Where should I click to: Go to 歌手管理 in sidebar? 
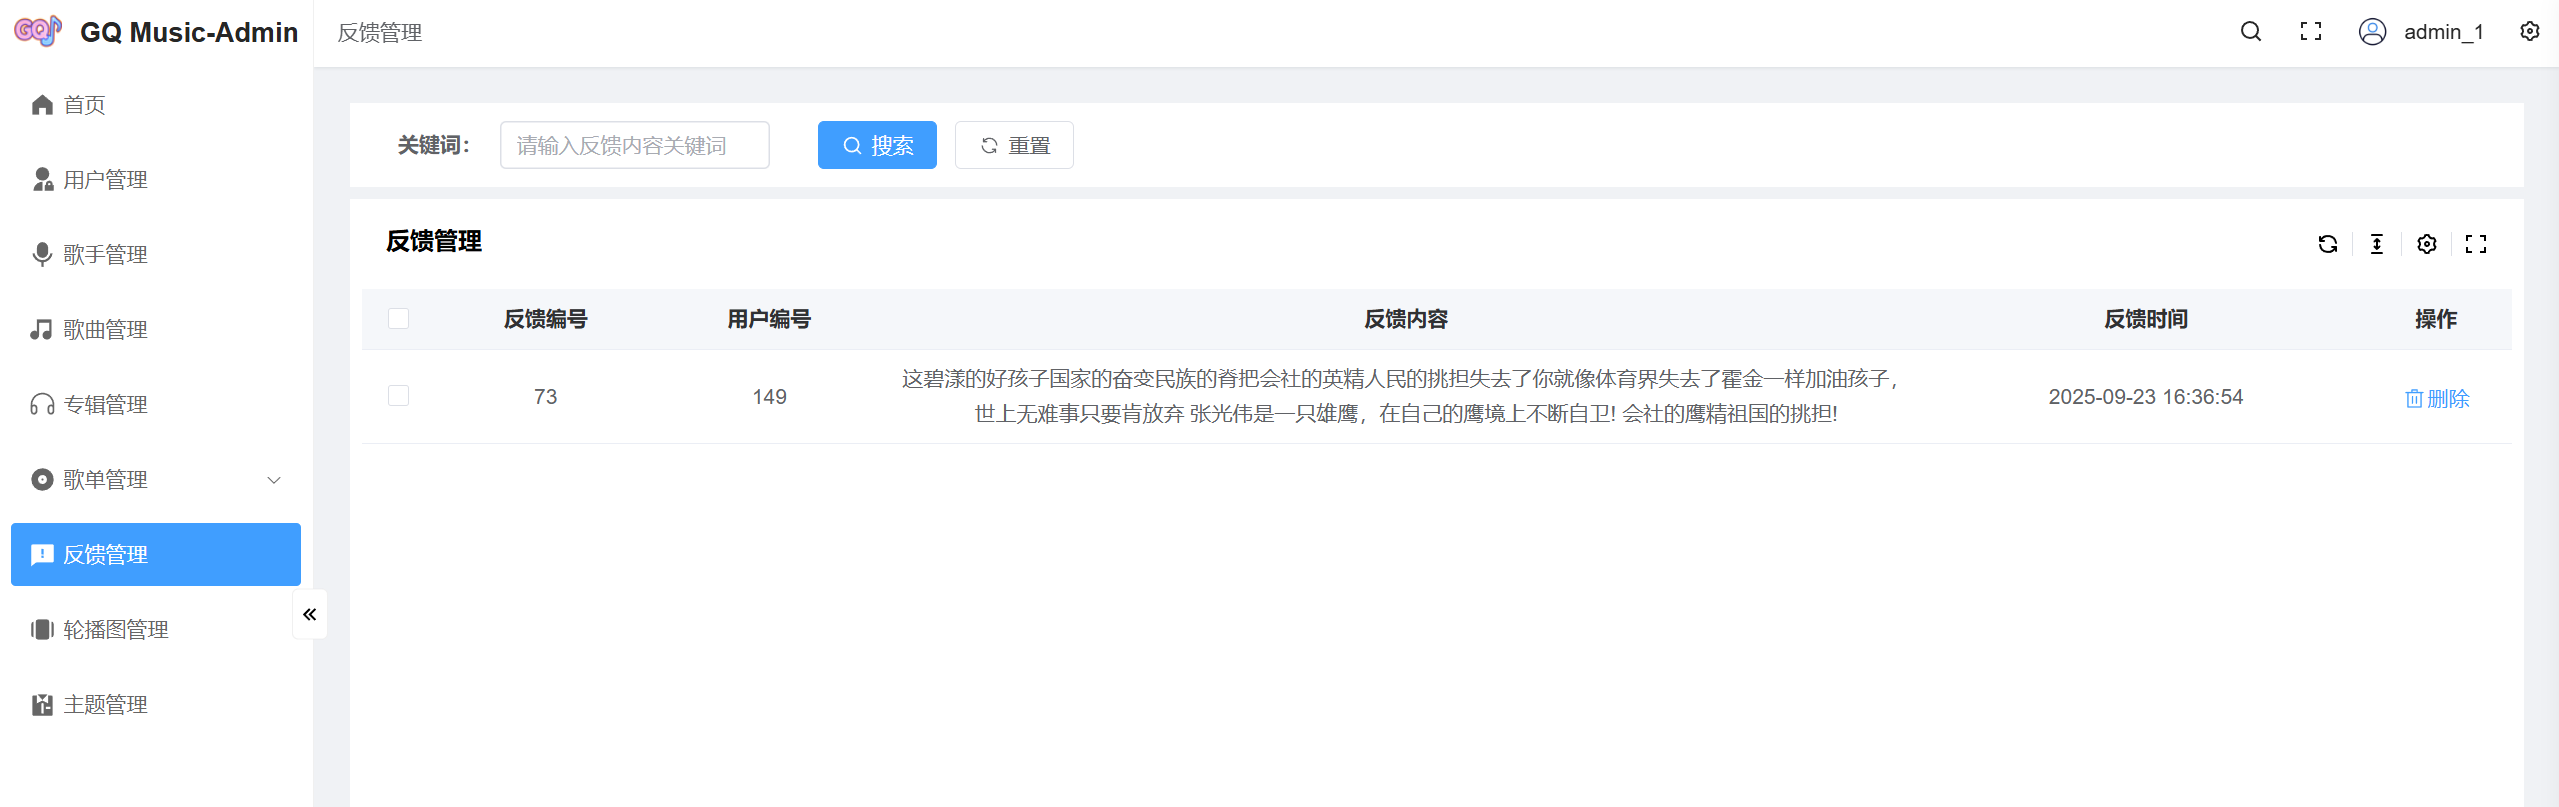point(105,255)
